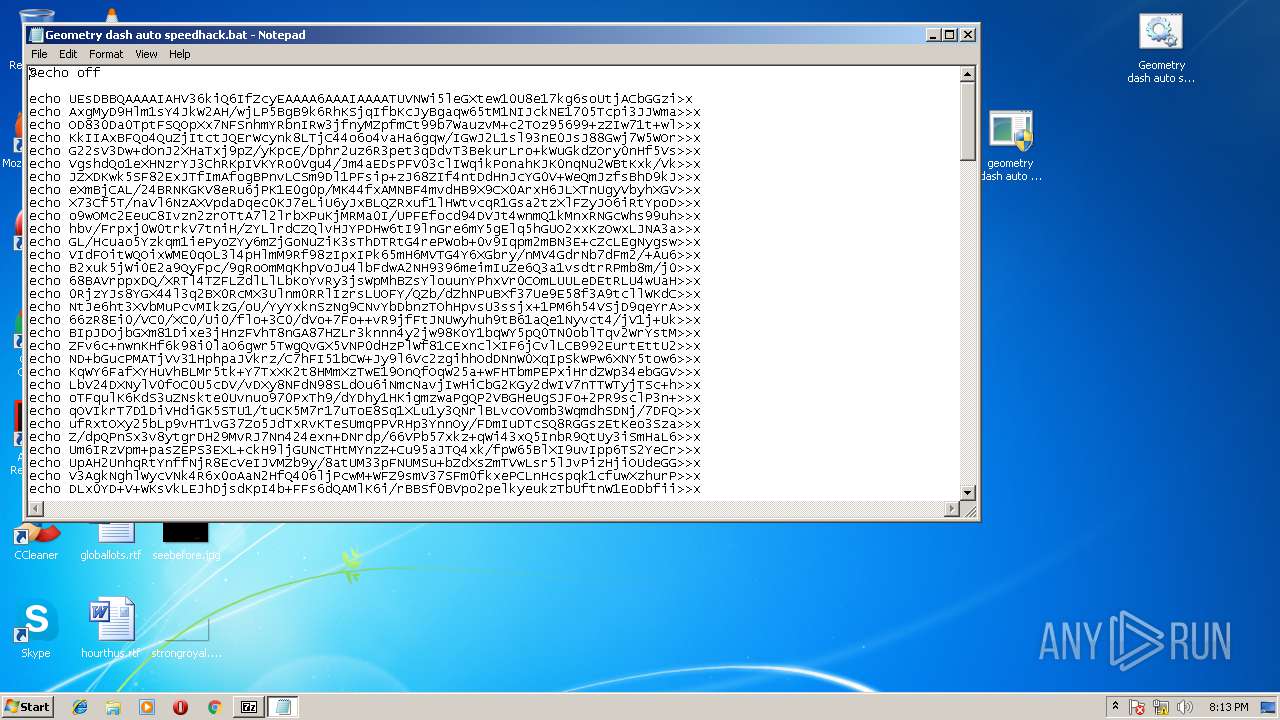Image resolution: width=1280 pixels, height=720 pixels.
Task: Select the CCleaner desktop shortcut
Action: [x=36, y=541]
